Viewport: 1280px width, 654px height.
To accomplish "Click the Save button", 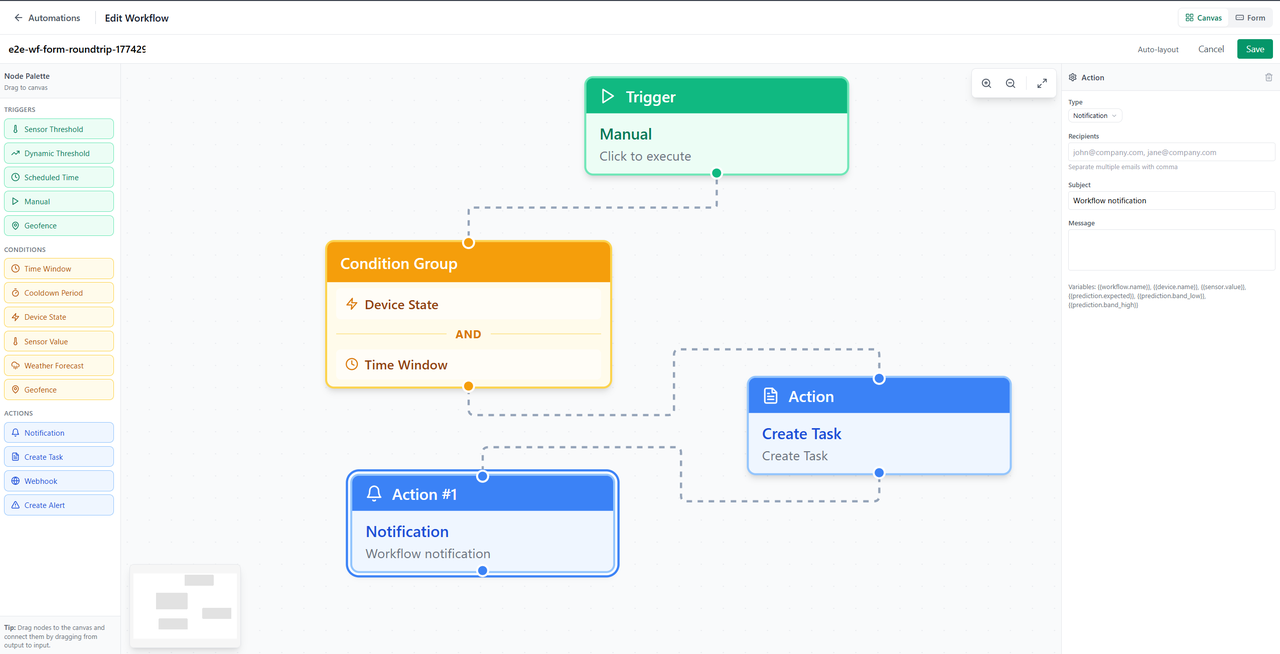I will (x=1255, y=49).
